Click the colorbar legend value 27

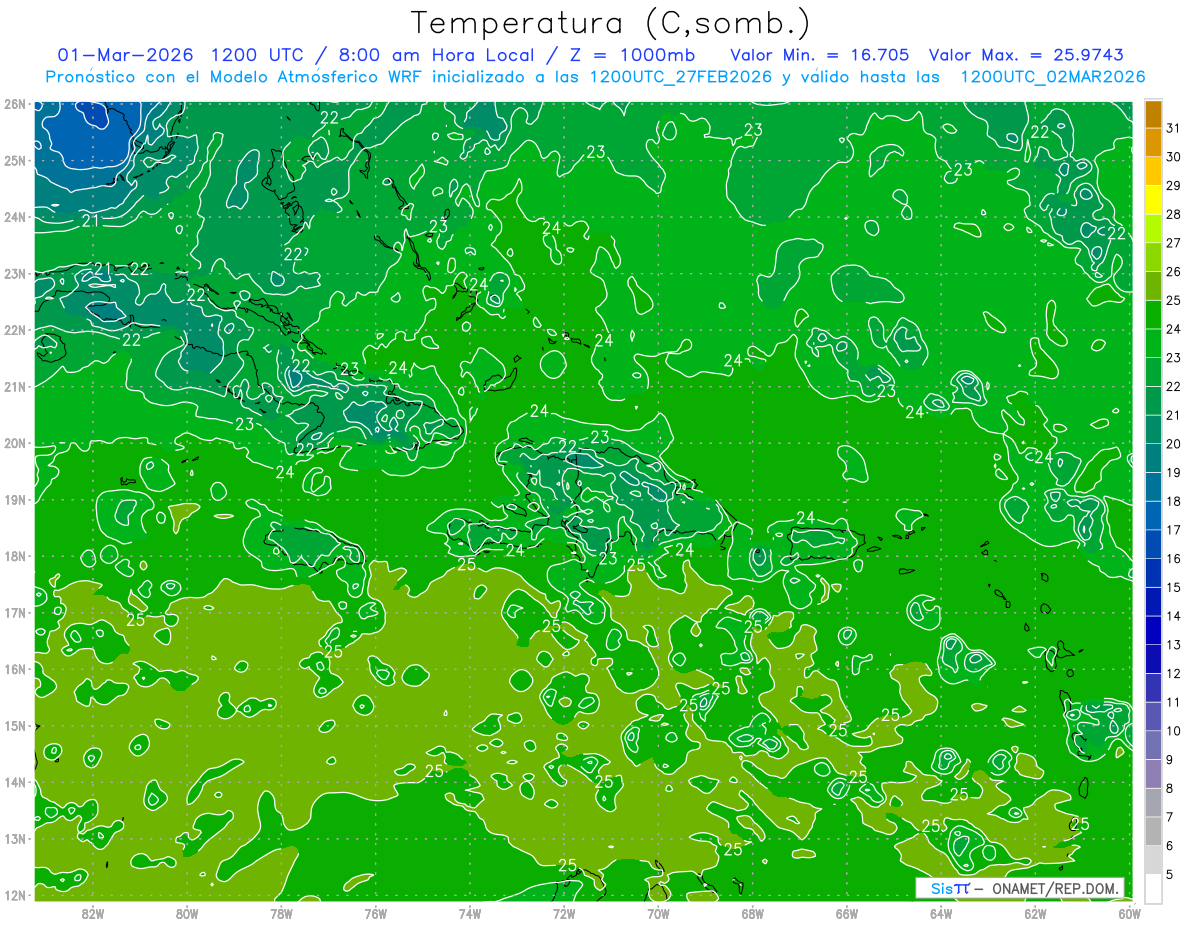(1174, 243)
